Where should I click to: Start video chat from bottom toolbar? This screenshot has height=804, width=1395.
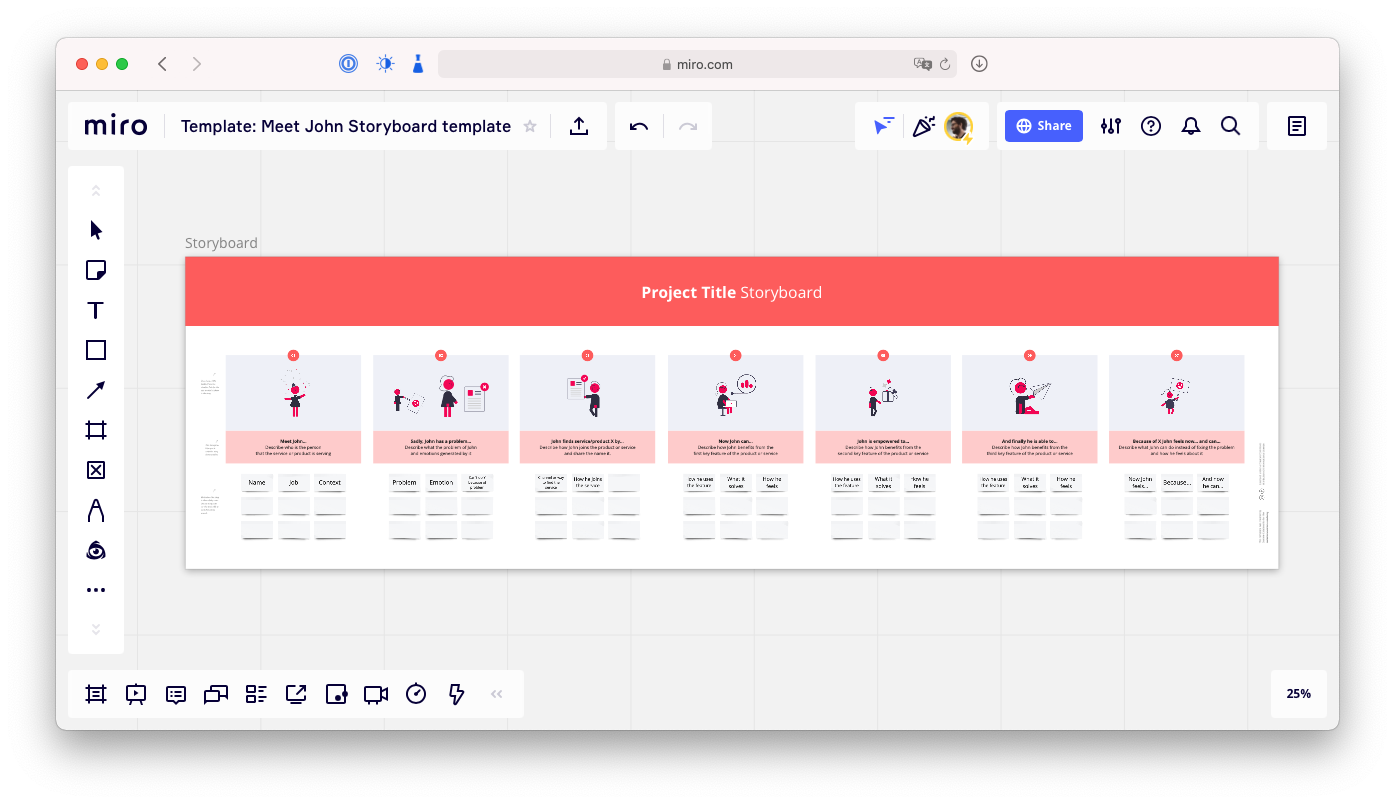(x=376, y=694)
